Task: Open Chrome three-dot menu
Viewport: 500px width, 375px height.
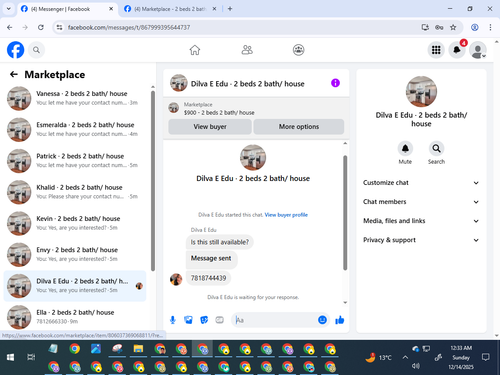Action: click(490, 27)
